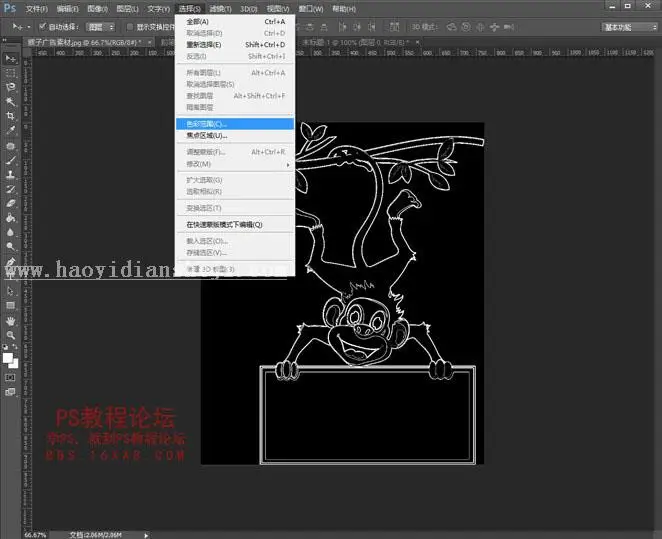Viewport: 662px width, 539px height.
Task: Open the 3D(D) menu
Action: (249, 8)
